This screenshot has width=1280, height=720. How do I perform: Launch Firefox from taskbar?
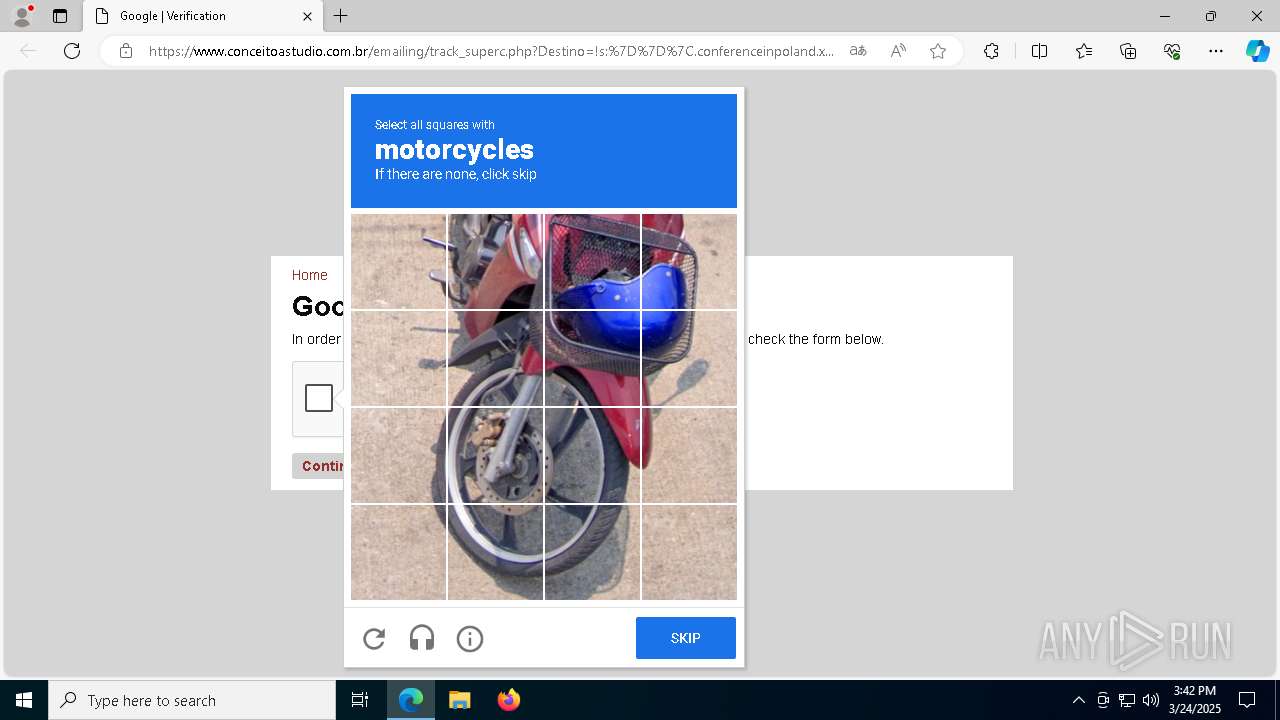click(x=508, y=700)
